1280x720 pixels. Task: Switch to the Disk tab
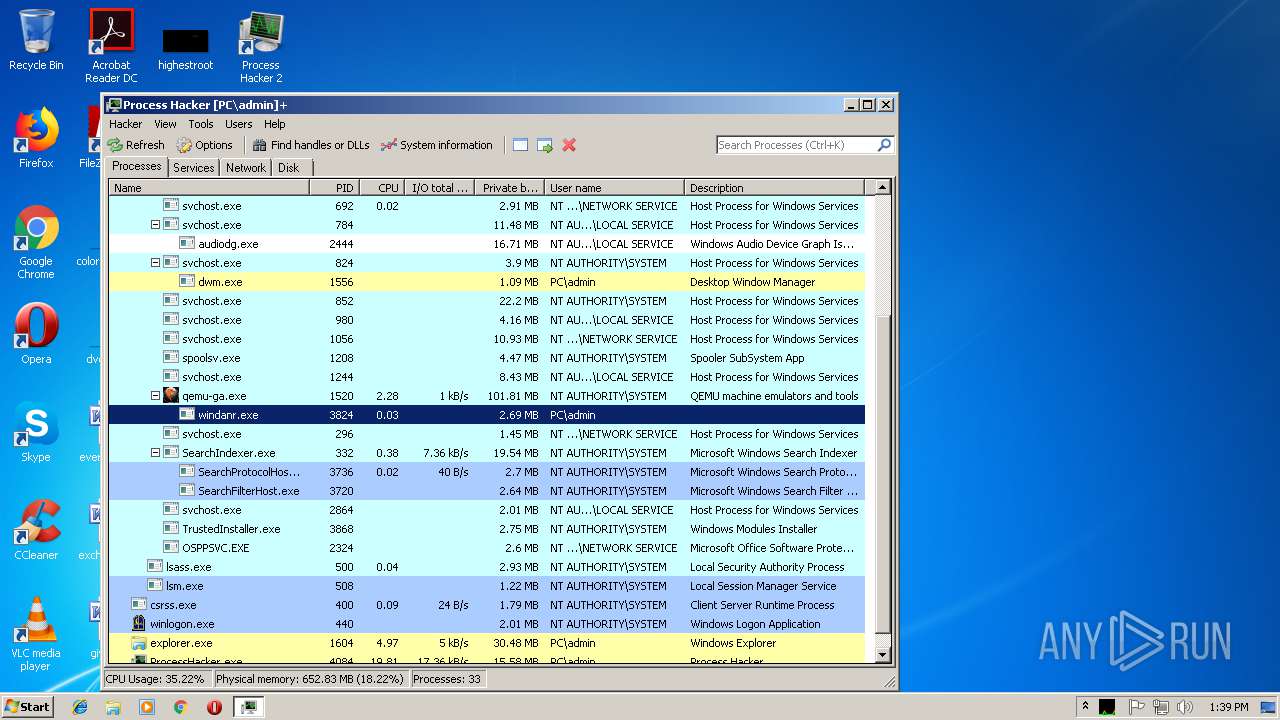288,168
